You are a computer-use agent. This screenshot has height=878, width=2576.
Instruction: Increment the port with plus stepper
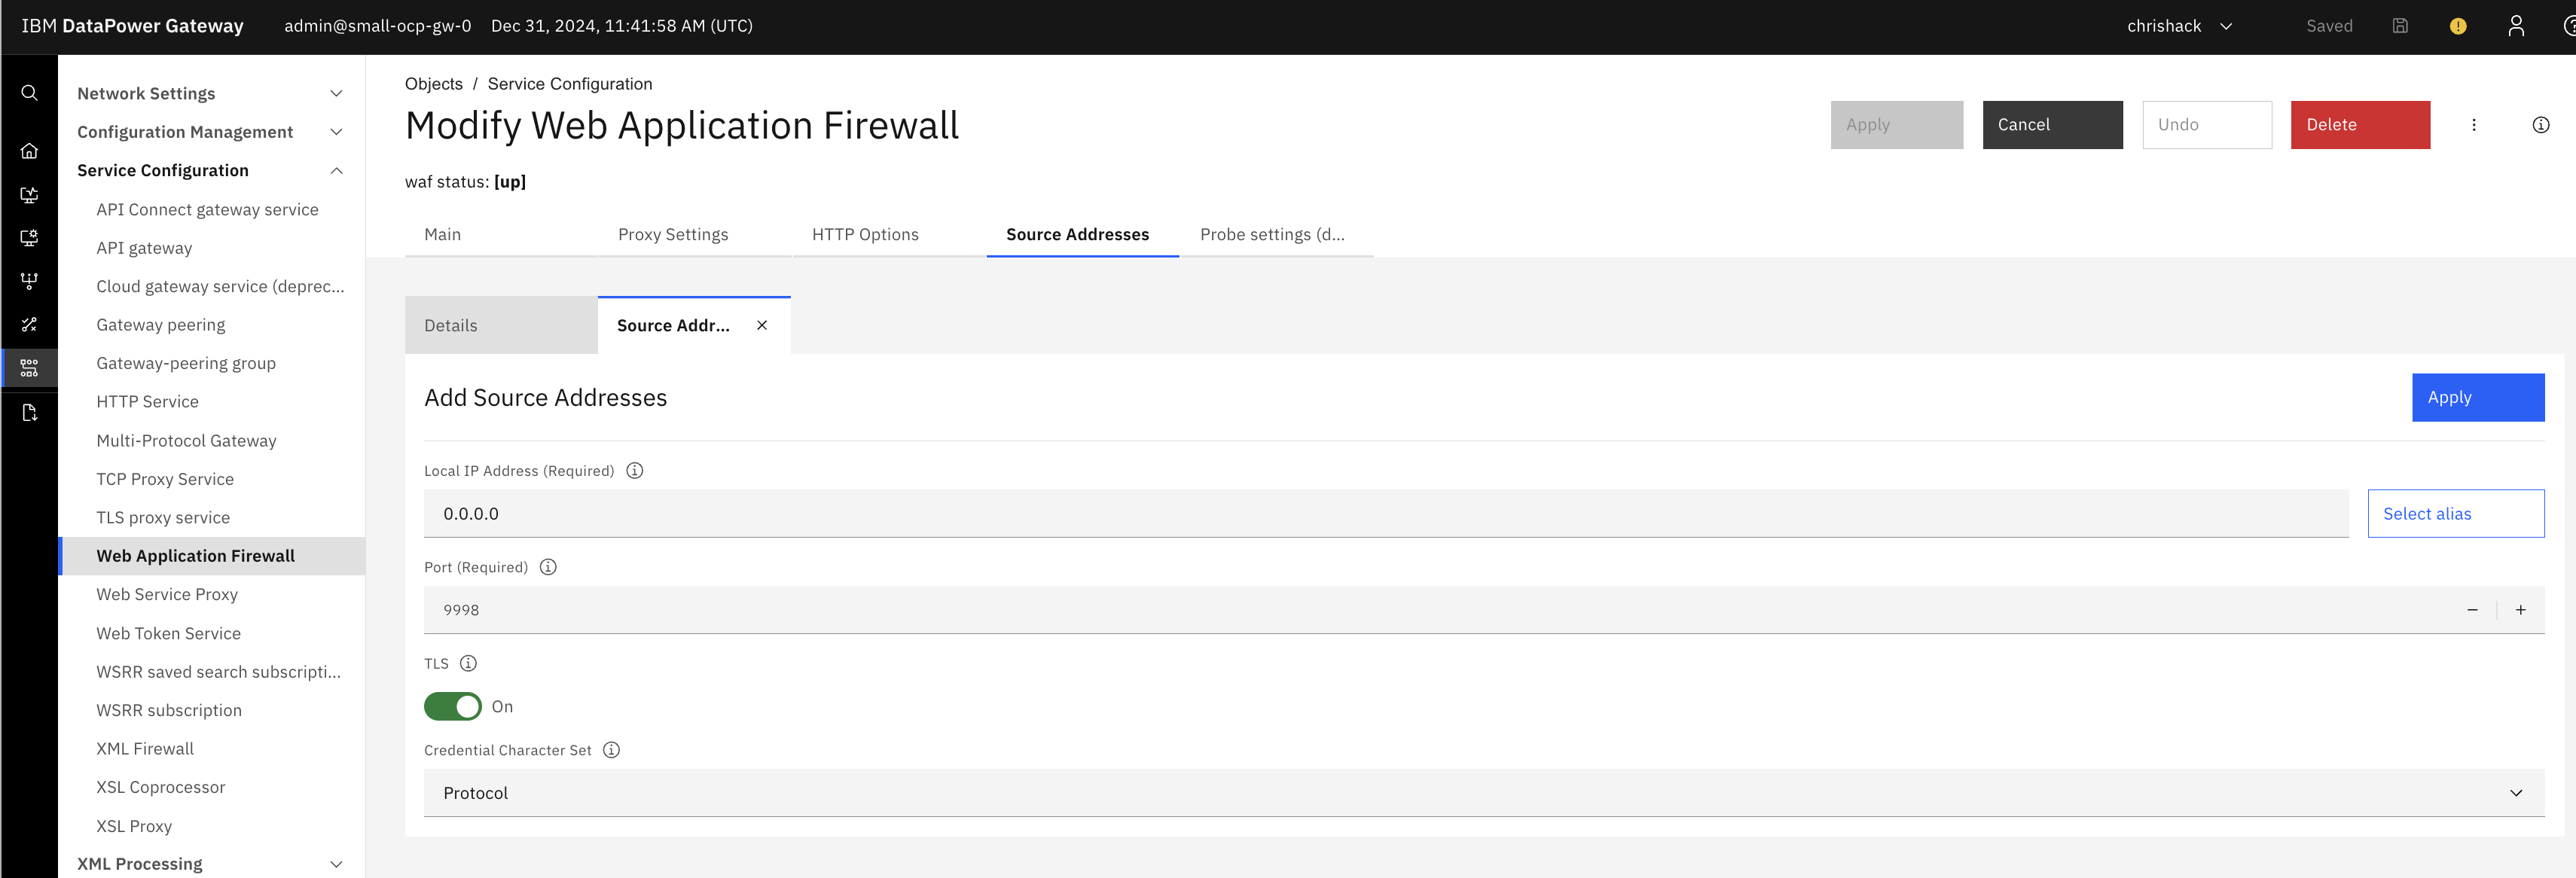(2520, 610)
